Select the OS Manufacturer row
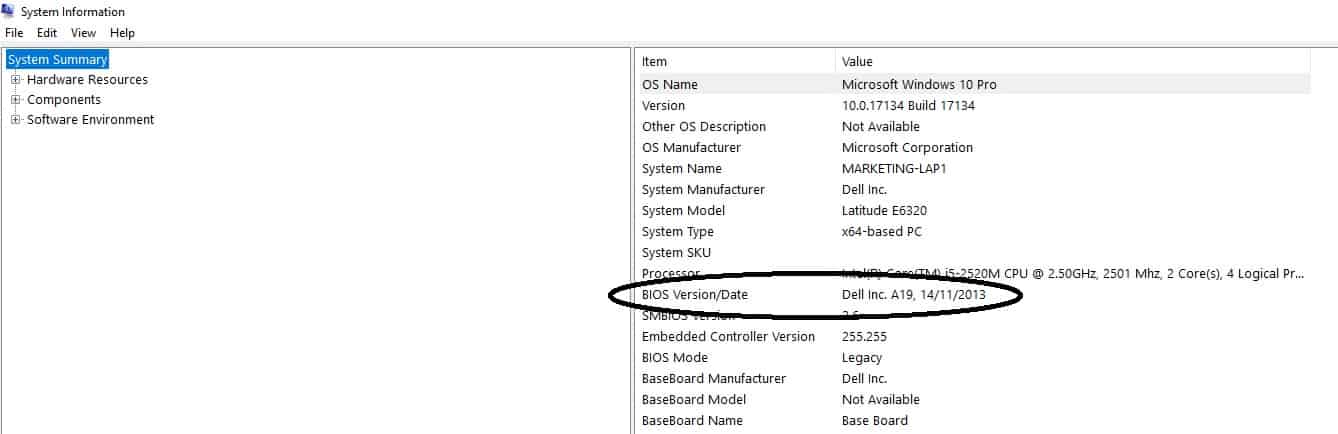Screen dimensions: 1338x434 [973, 148]
